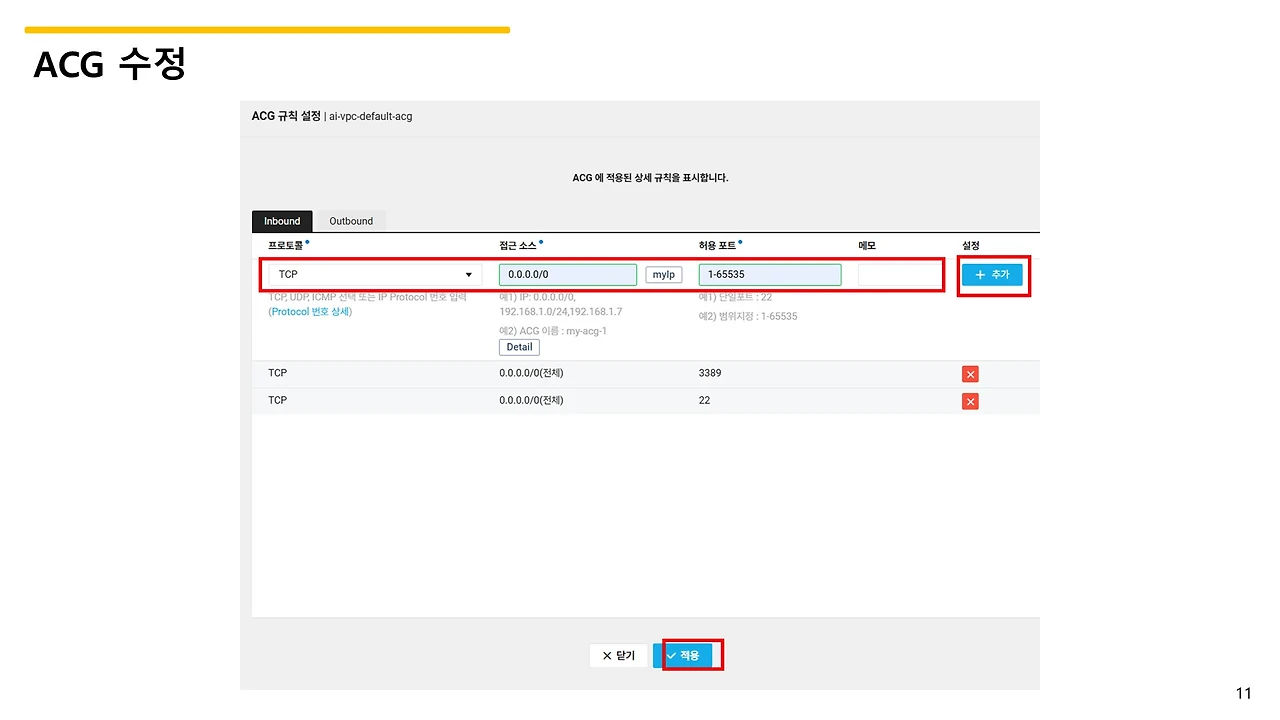
Task: Click the allowed port 1-65535 field
Action: click(x=770, y=274)
